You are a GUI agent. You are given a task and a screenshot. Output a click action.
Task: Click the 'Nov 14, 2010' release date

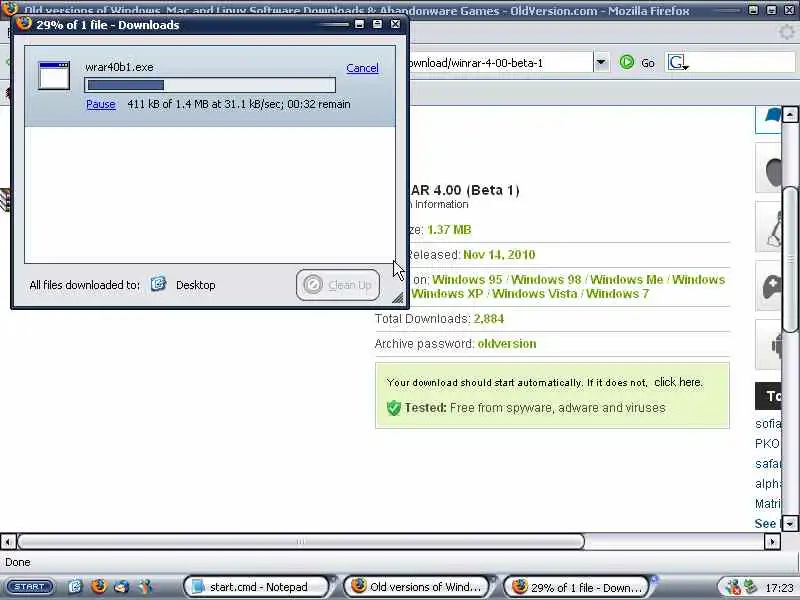click(499, 255)
